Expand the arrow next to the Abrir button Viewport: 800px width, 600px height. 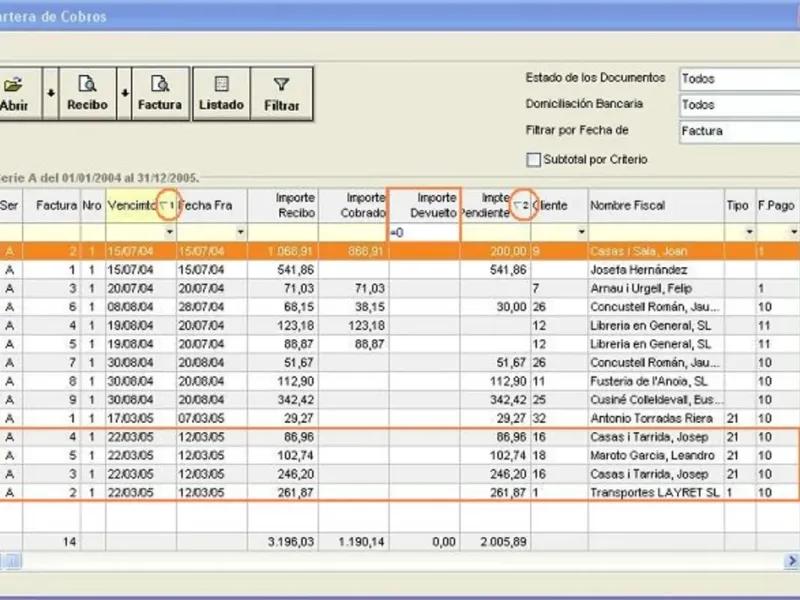tap(50, 94)
